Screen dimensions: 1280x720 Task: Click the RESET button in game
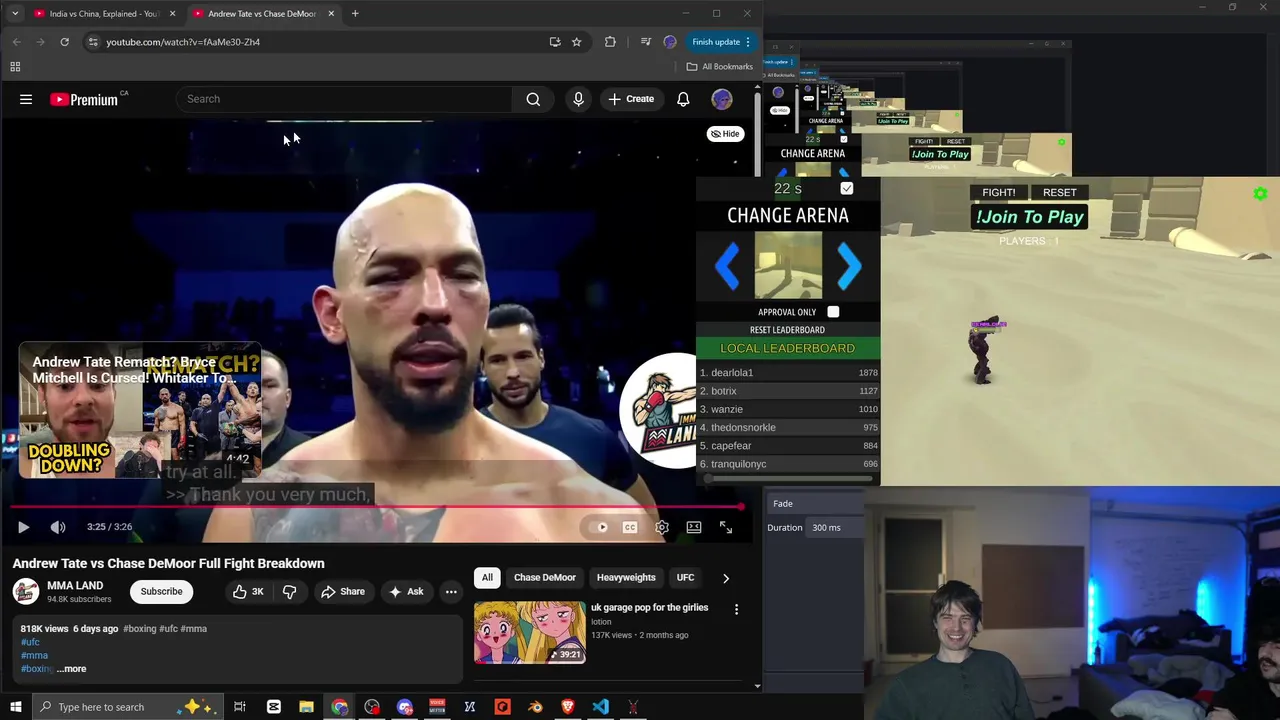click(x=1060, y=192)
